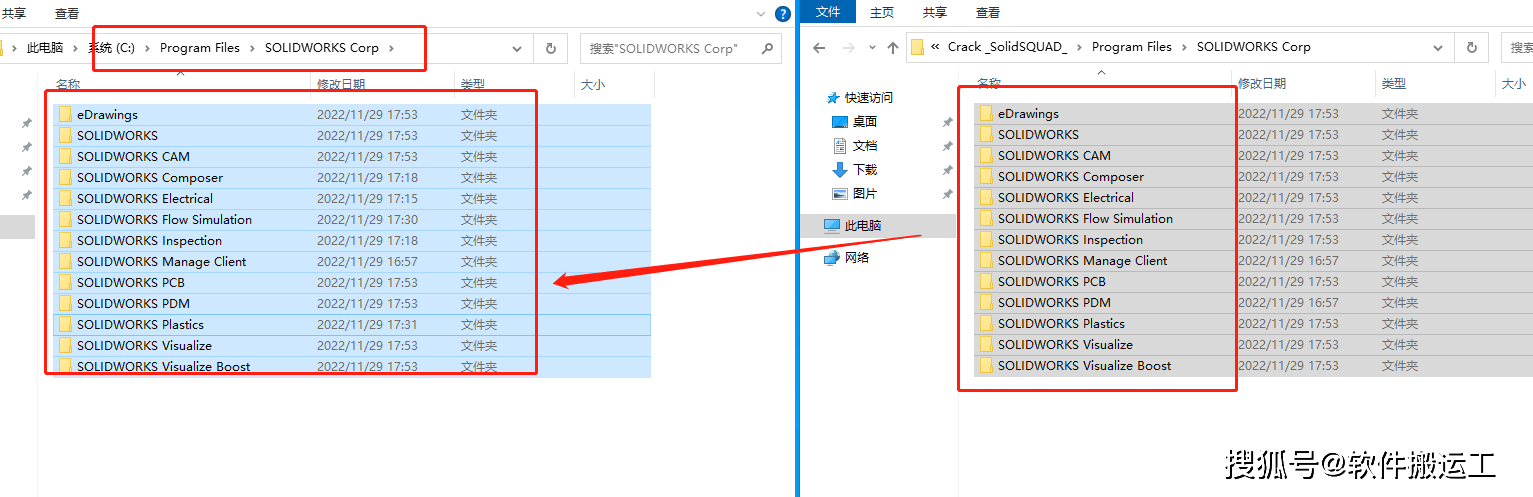
Task: Select SOLIDWORKS PDM in left window
Action: click(350, 304)
